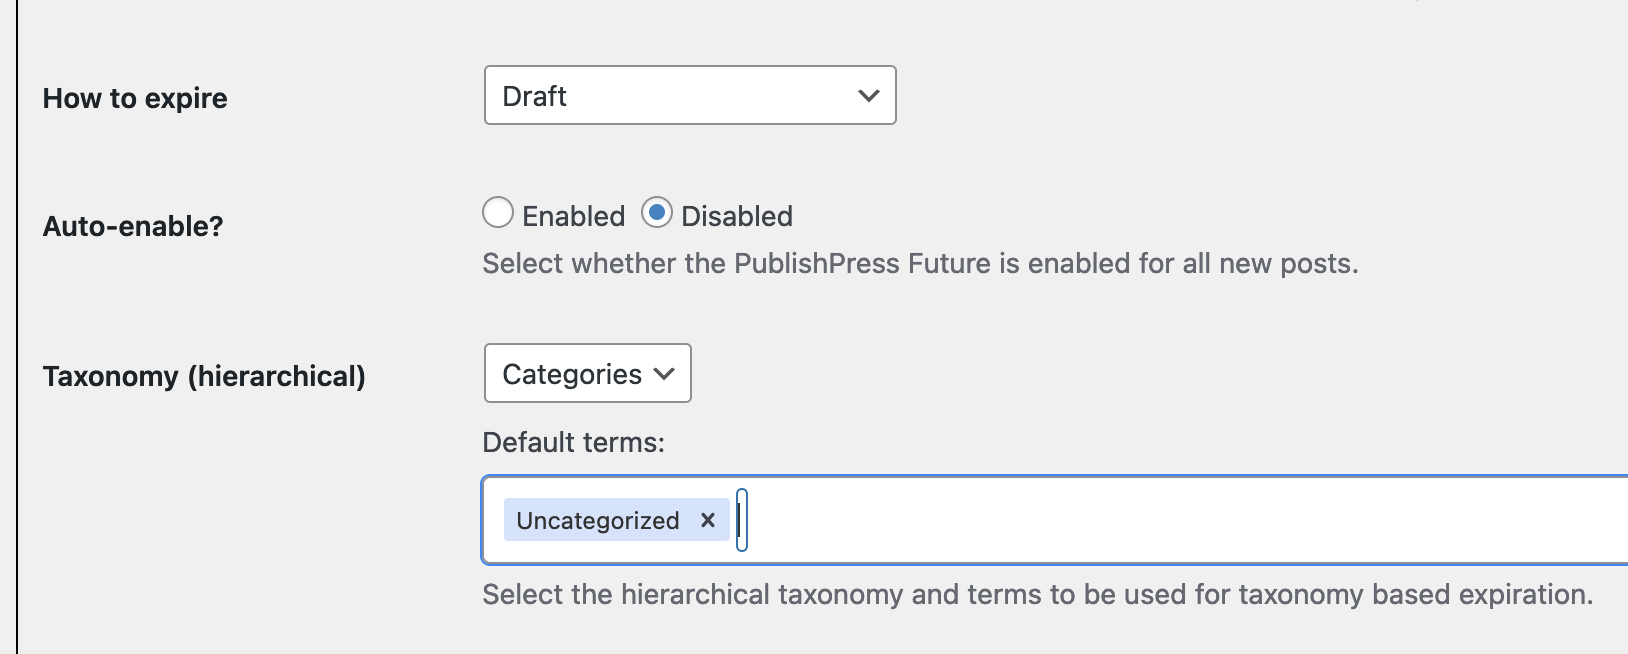The image size is (1628, 654).
Task: Click the PublishPress Future auto-enable description text
Action: coord(920,263)
